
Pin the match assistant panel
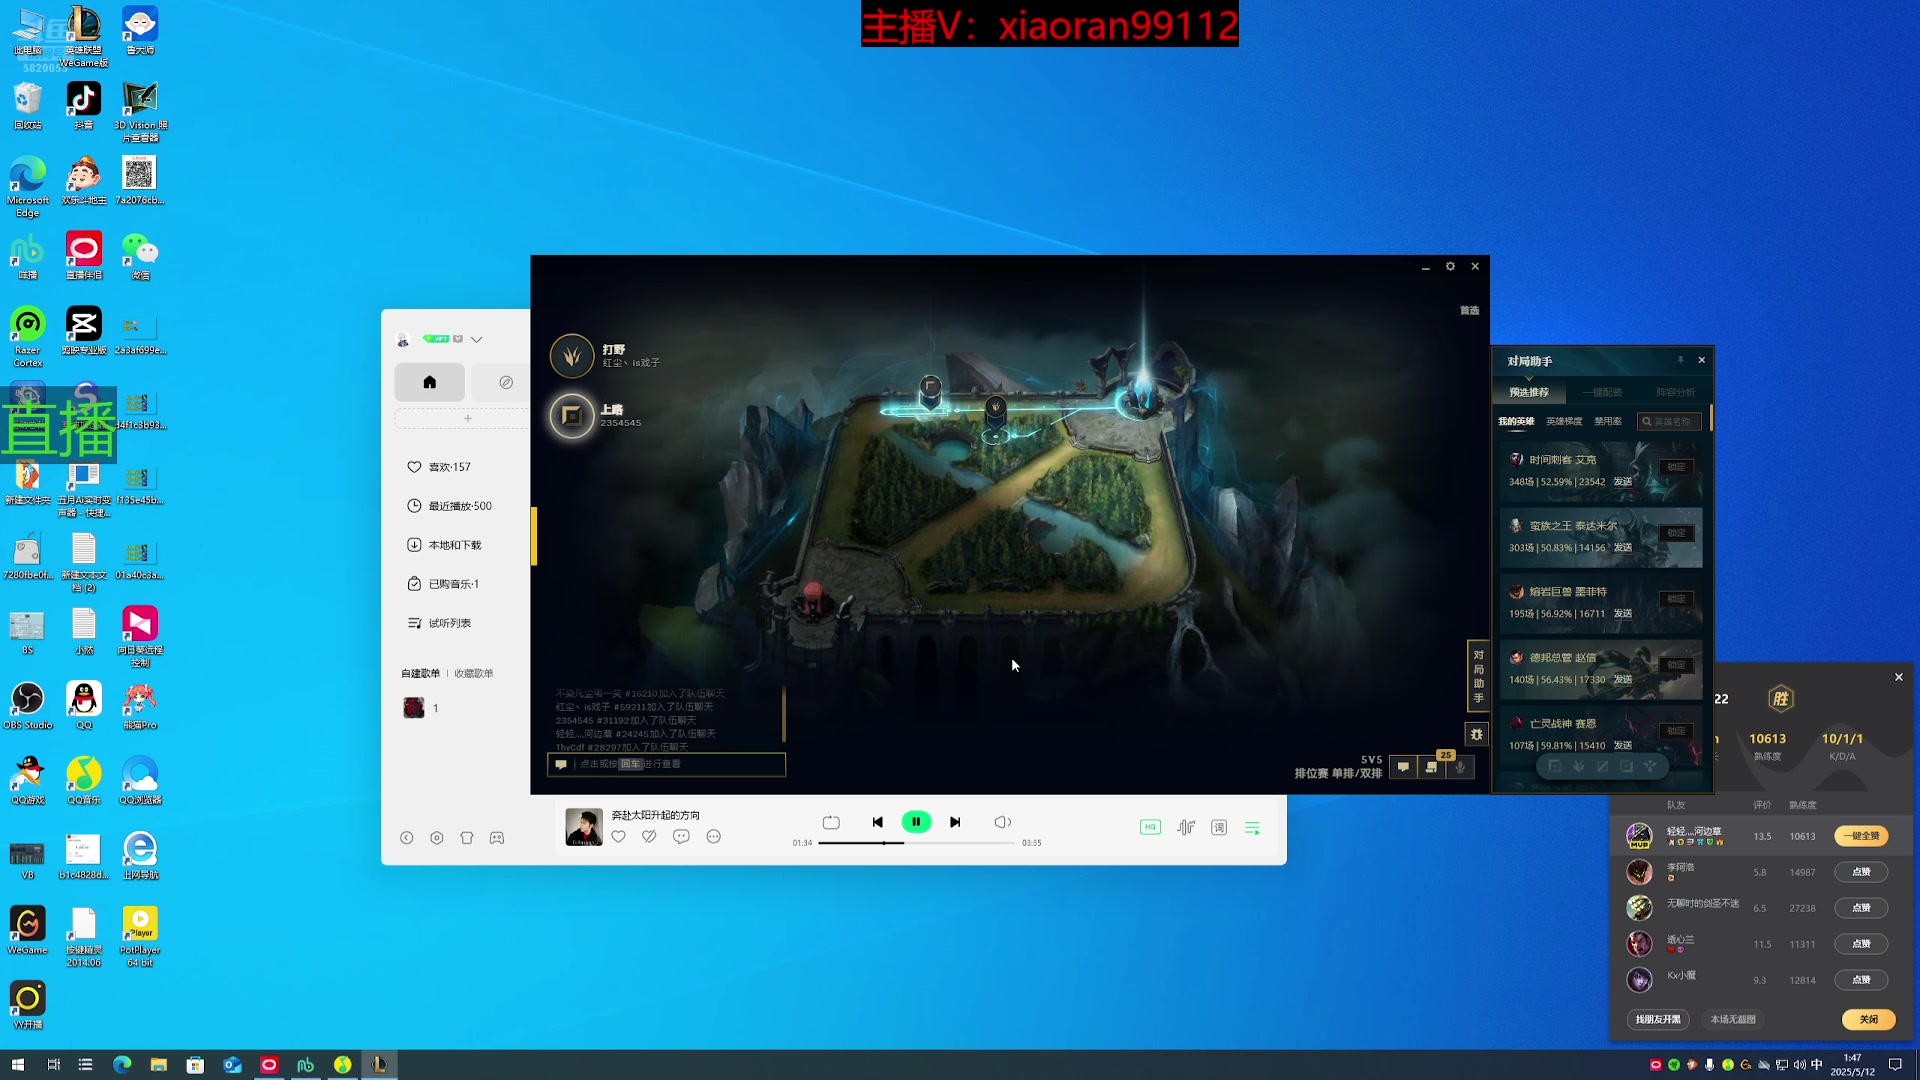1680,360
